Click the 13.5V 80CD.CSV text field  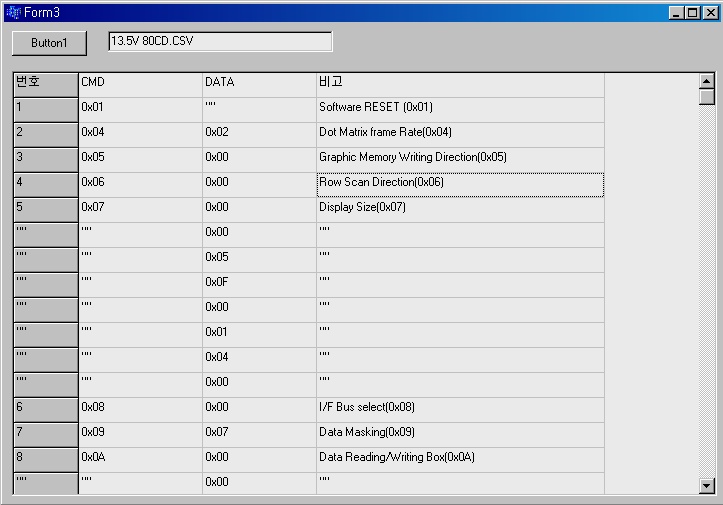tap(221, 42)
